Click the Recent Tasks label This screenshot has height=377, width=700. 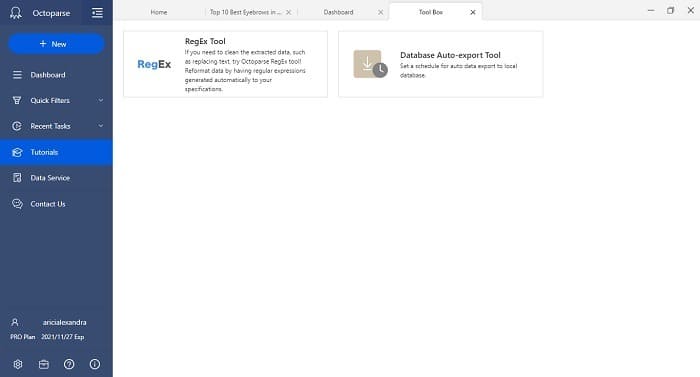point(50,126)
